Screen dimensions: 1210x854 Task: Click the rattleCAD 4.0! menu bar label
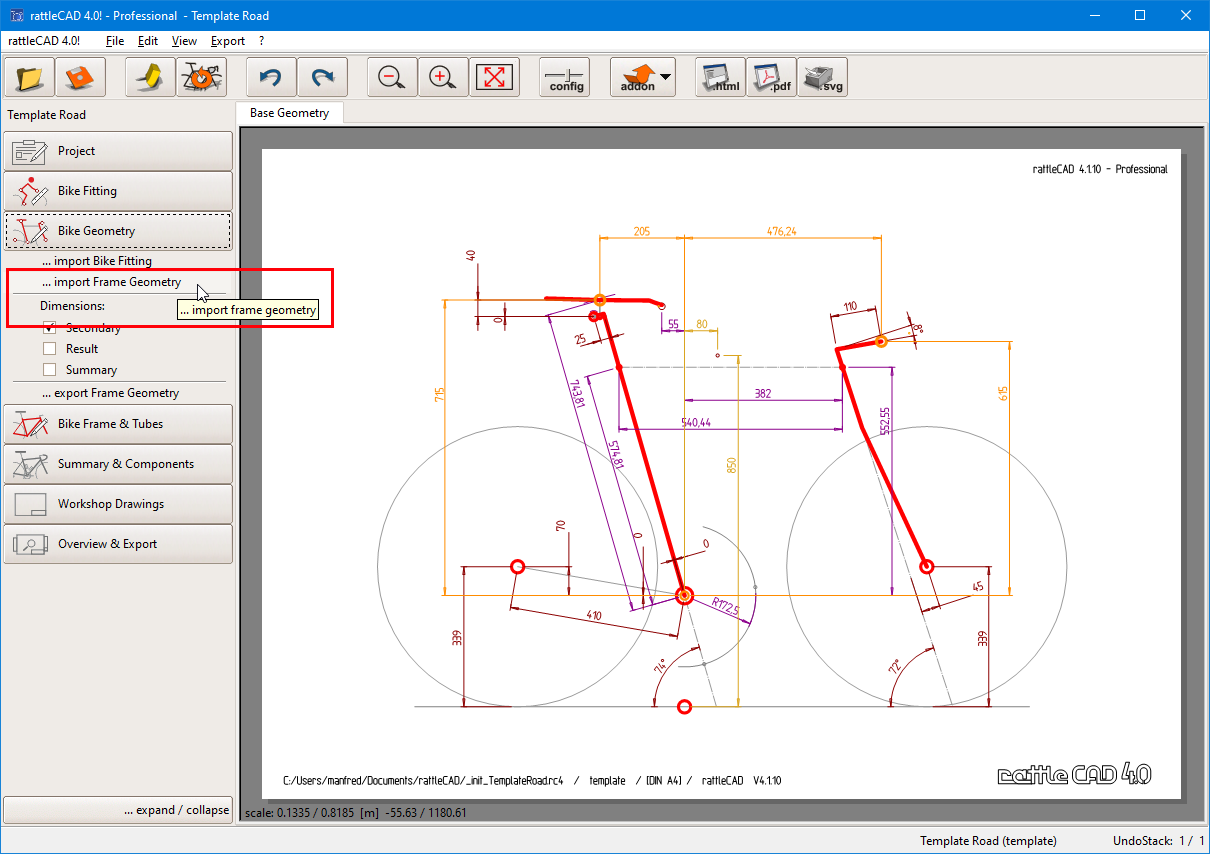(44, 41)
